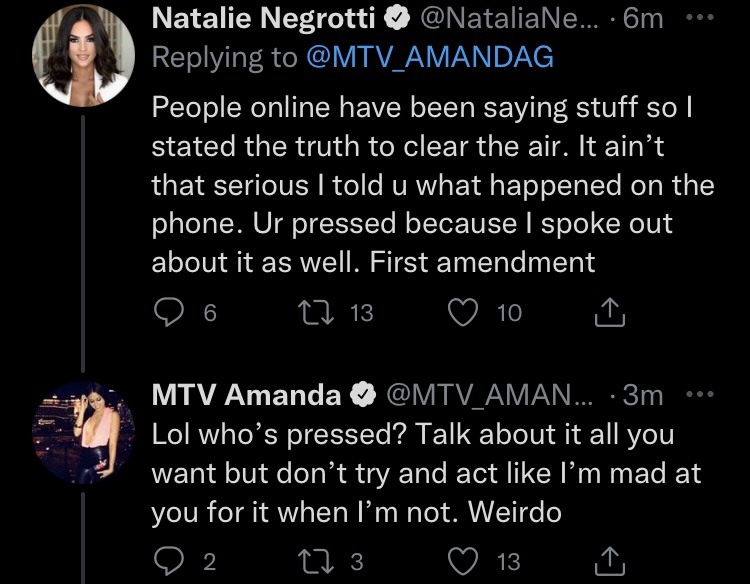Viewport: 750px width, 584px height.
Task: Open Natalie's tweet text about first amendment
Action: click(433, 185)
